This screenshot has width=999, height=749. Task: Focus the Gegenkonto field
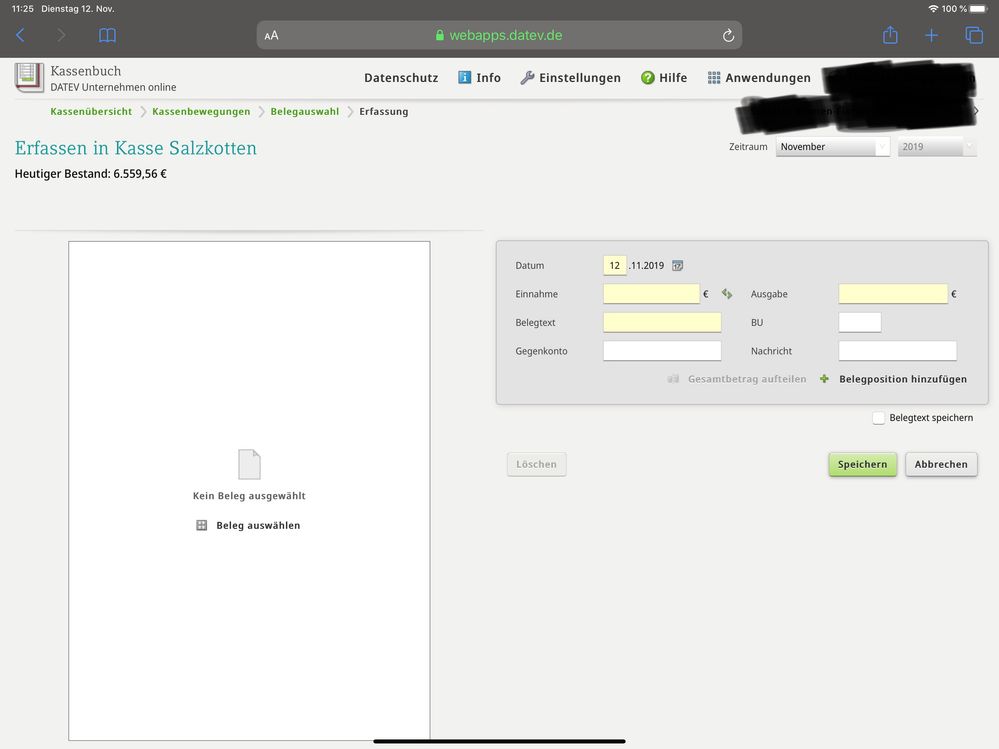click(x=662, y=351)
